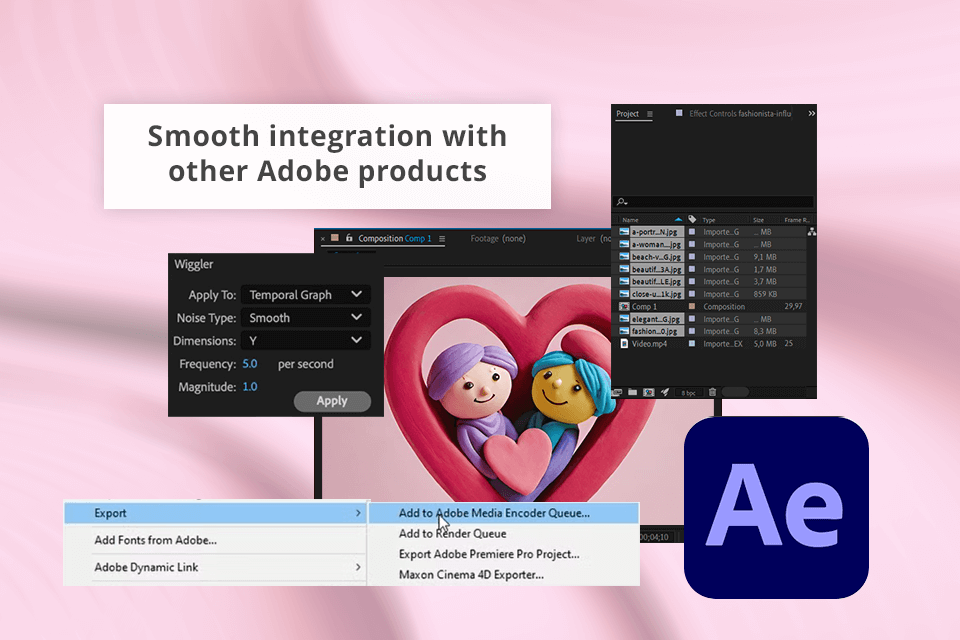
Task: Click the image icon of fashion...0.jpg
Action: click(x=624, y=331)
